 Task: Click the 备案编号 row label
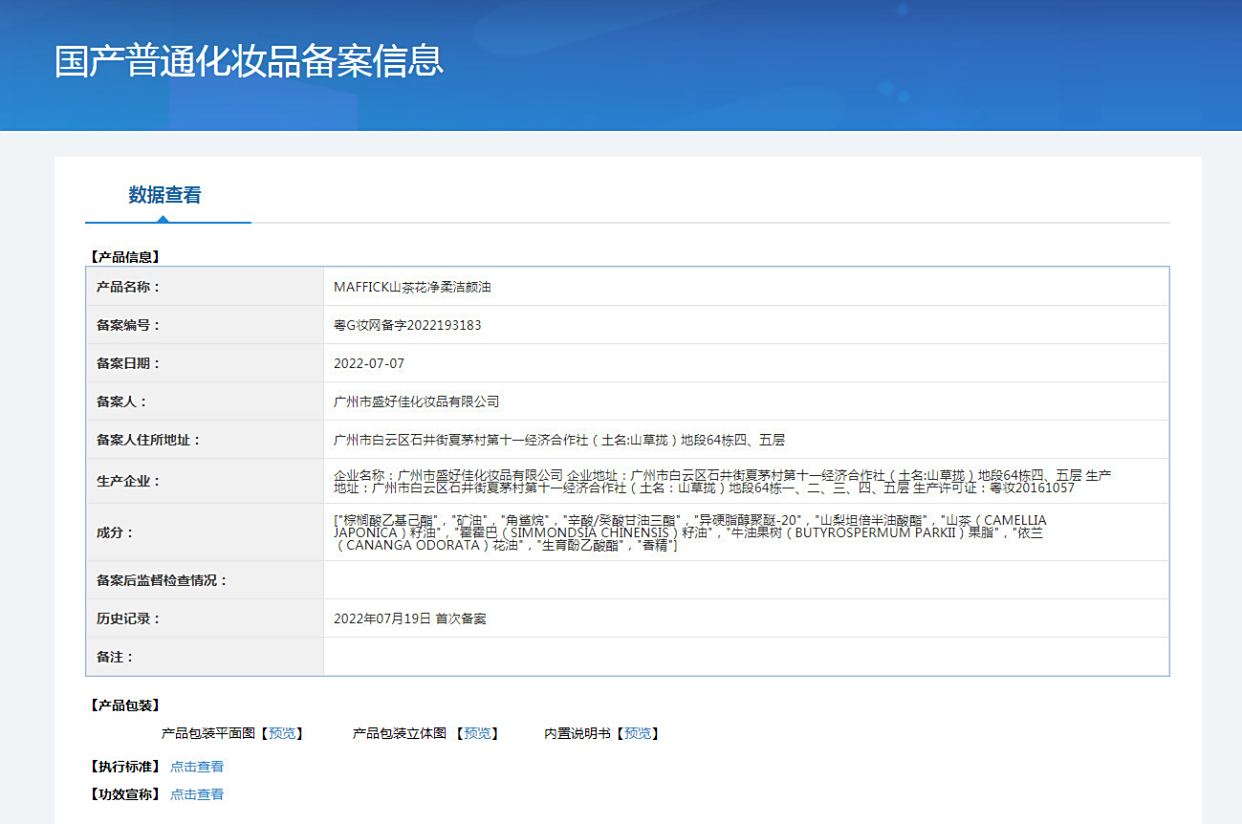pyautogui.click(x=128, y=325)
